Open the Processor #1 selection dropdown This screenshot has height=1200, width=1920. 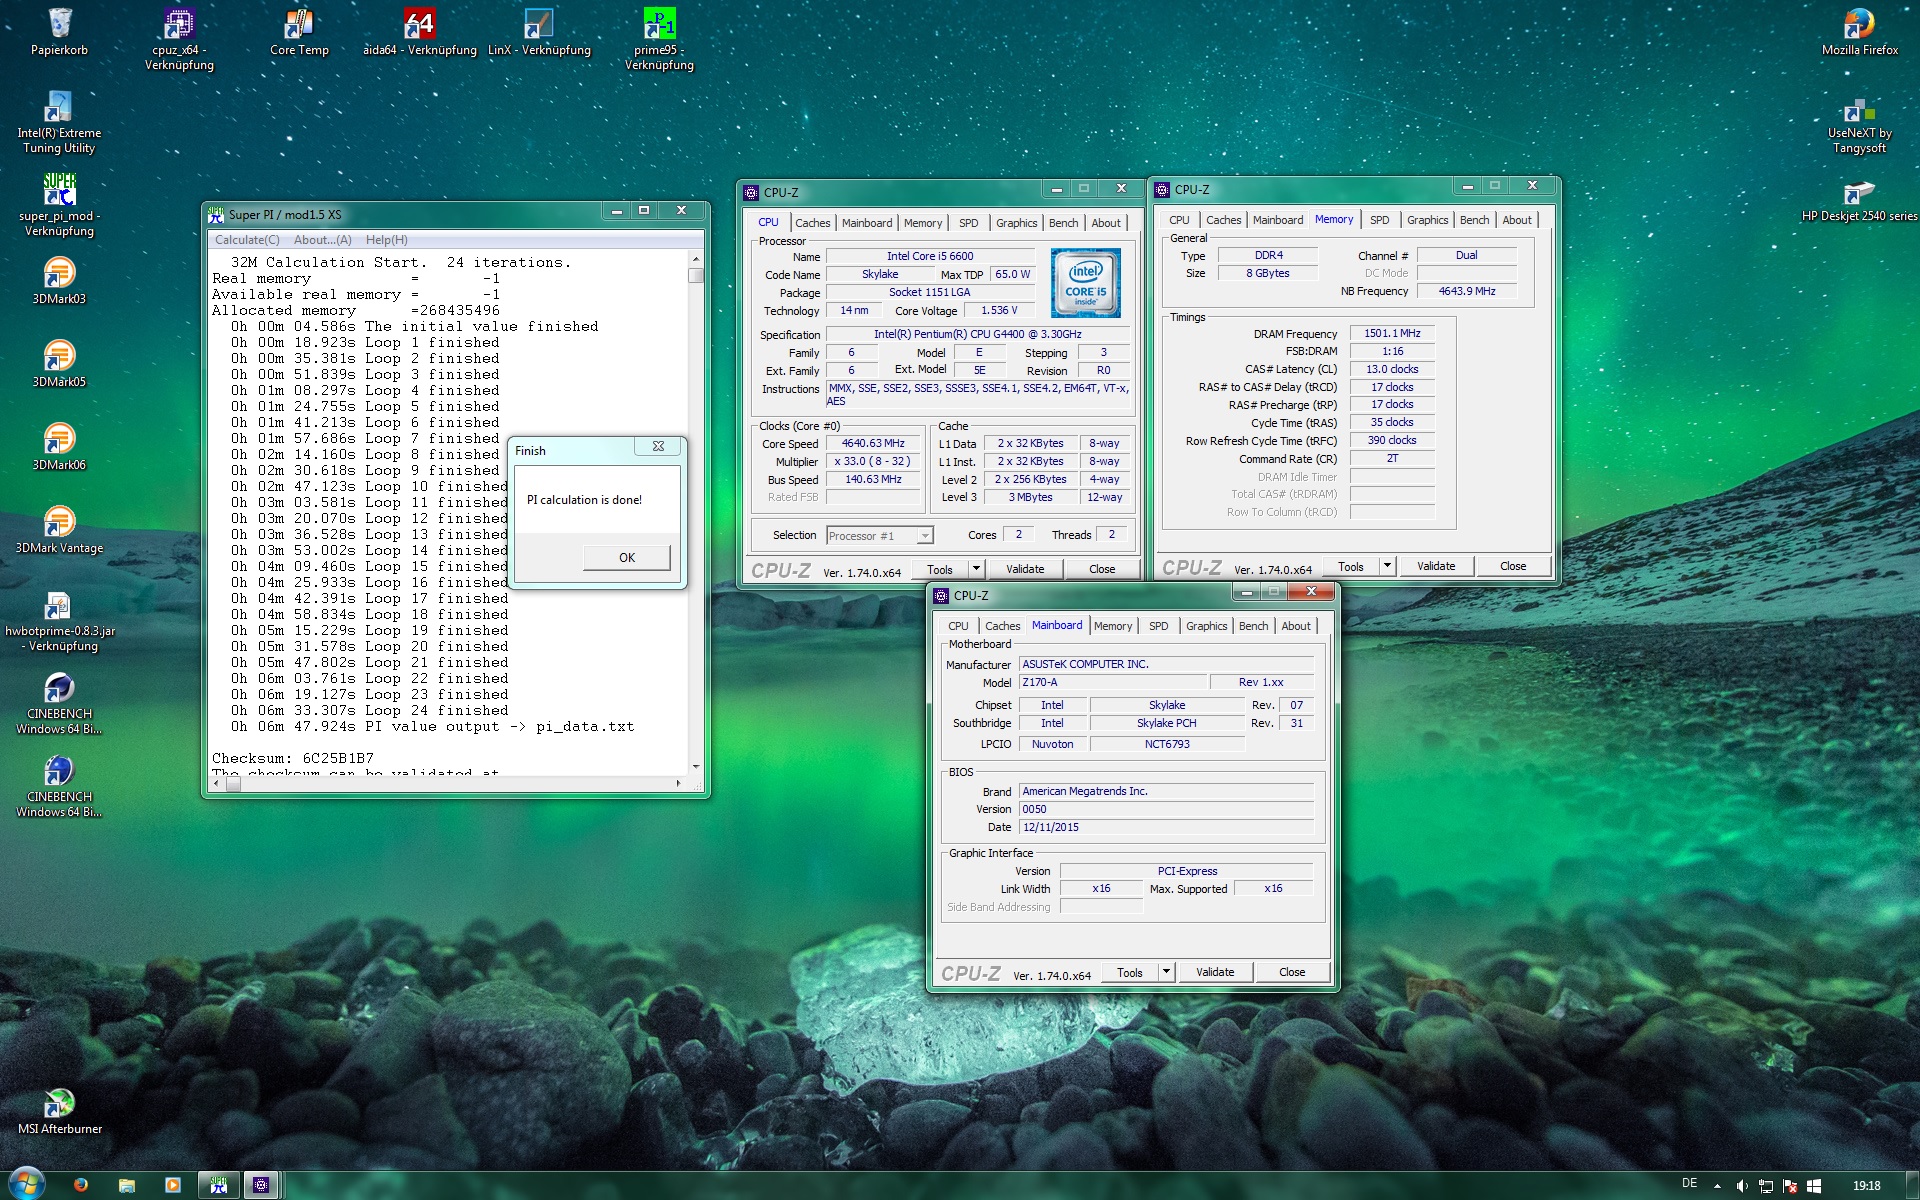coord(879,536)
